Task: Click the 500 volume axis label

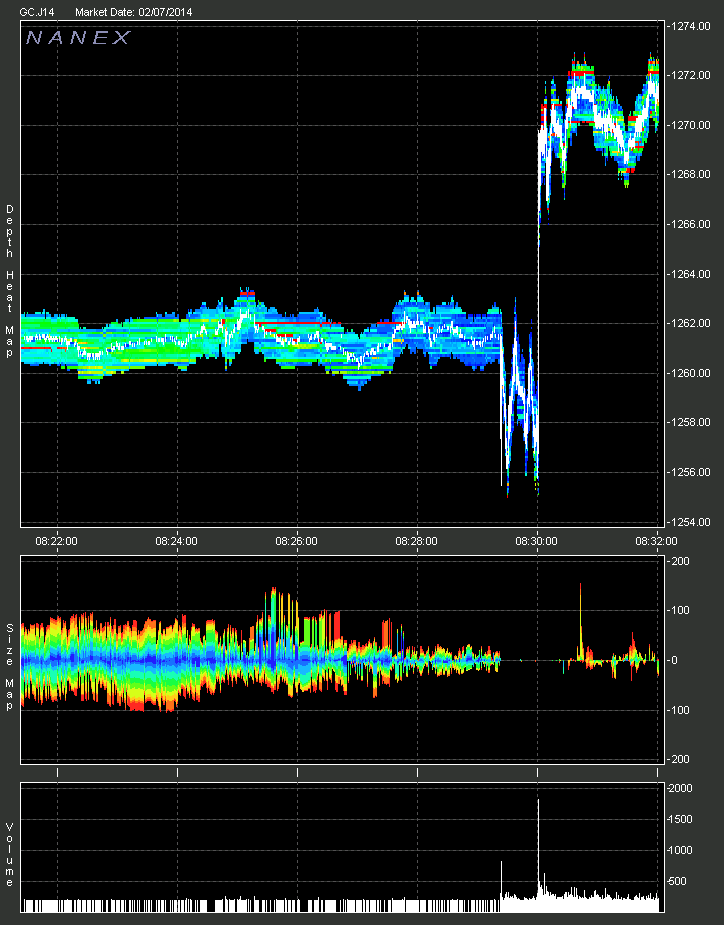Action: 680,881
